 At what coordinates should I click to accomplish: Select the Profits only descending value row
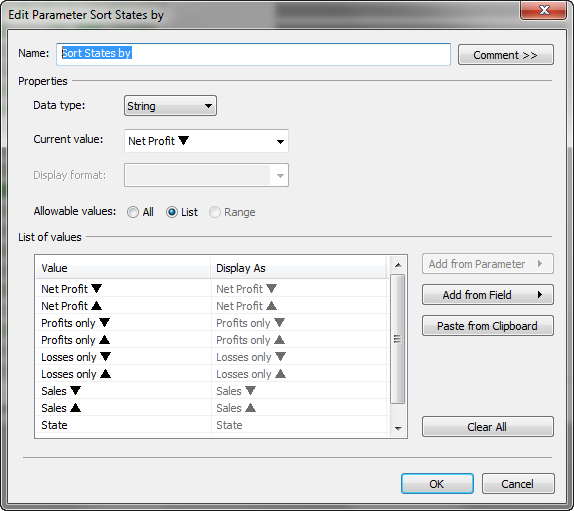(x=211, y=323)
